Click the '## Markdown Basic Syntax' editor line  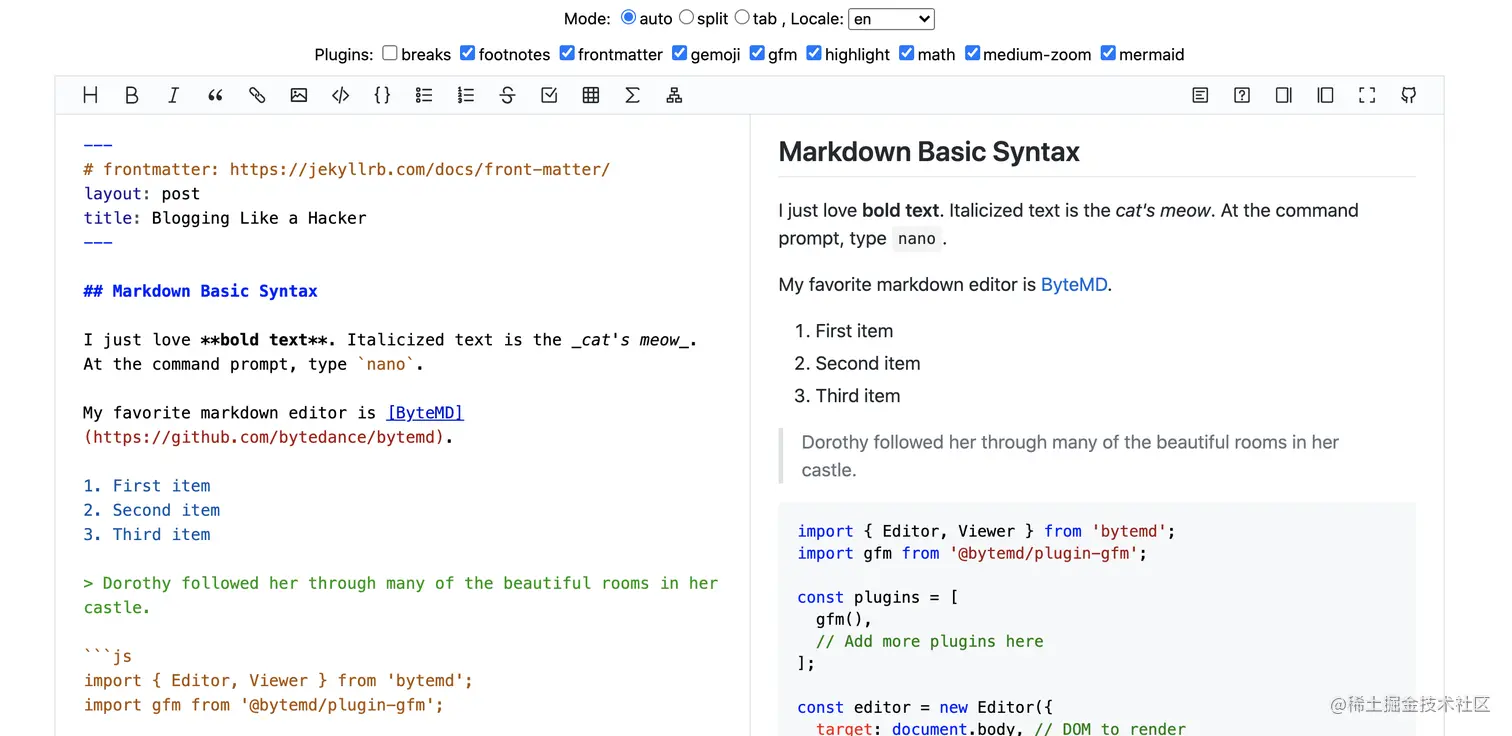coord(201,291)
